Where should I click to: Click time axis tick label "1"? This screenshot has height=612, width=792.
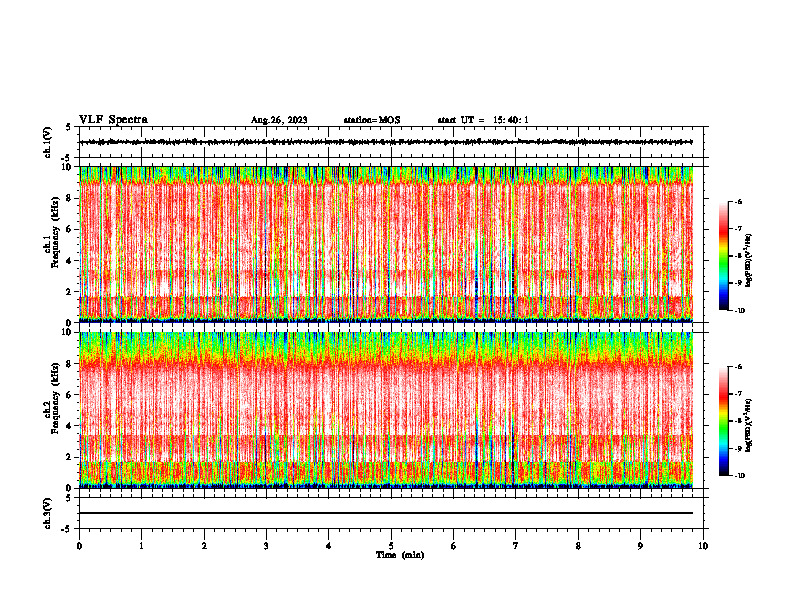click(x=141, y=546)
